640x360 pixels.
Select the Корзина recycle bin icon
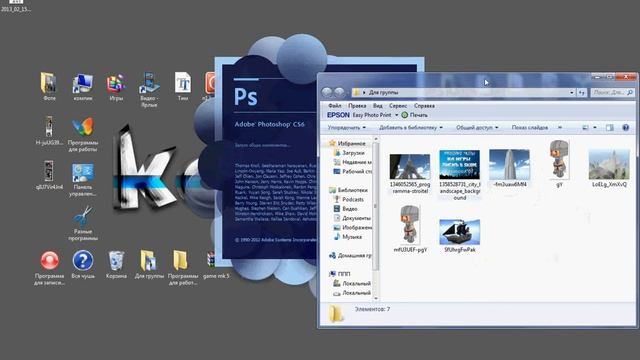(116, 264)
